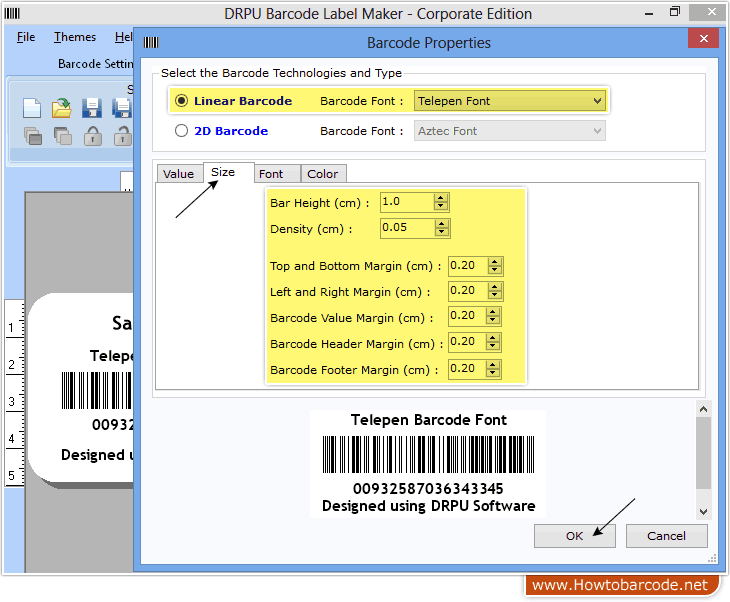The width and height of the screenshot is (730, 602).
Task: Click the OK button
Action: point(575,536)
